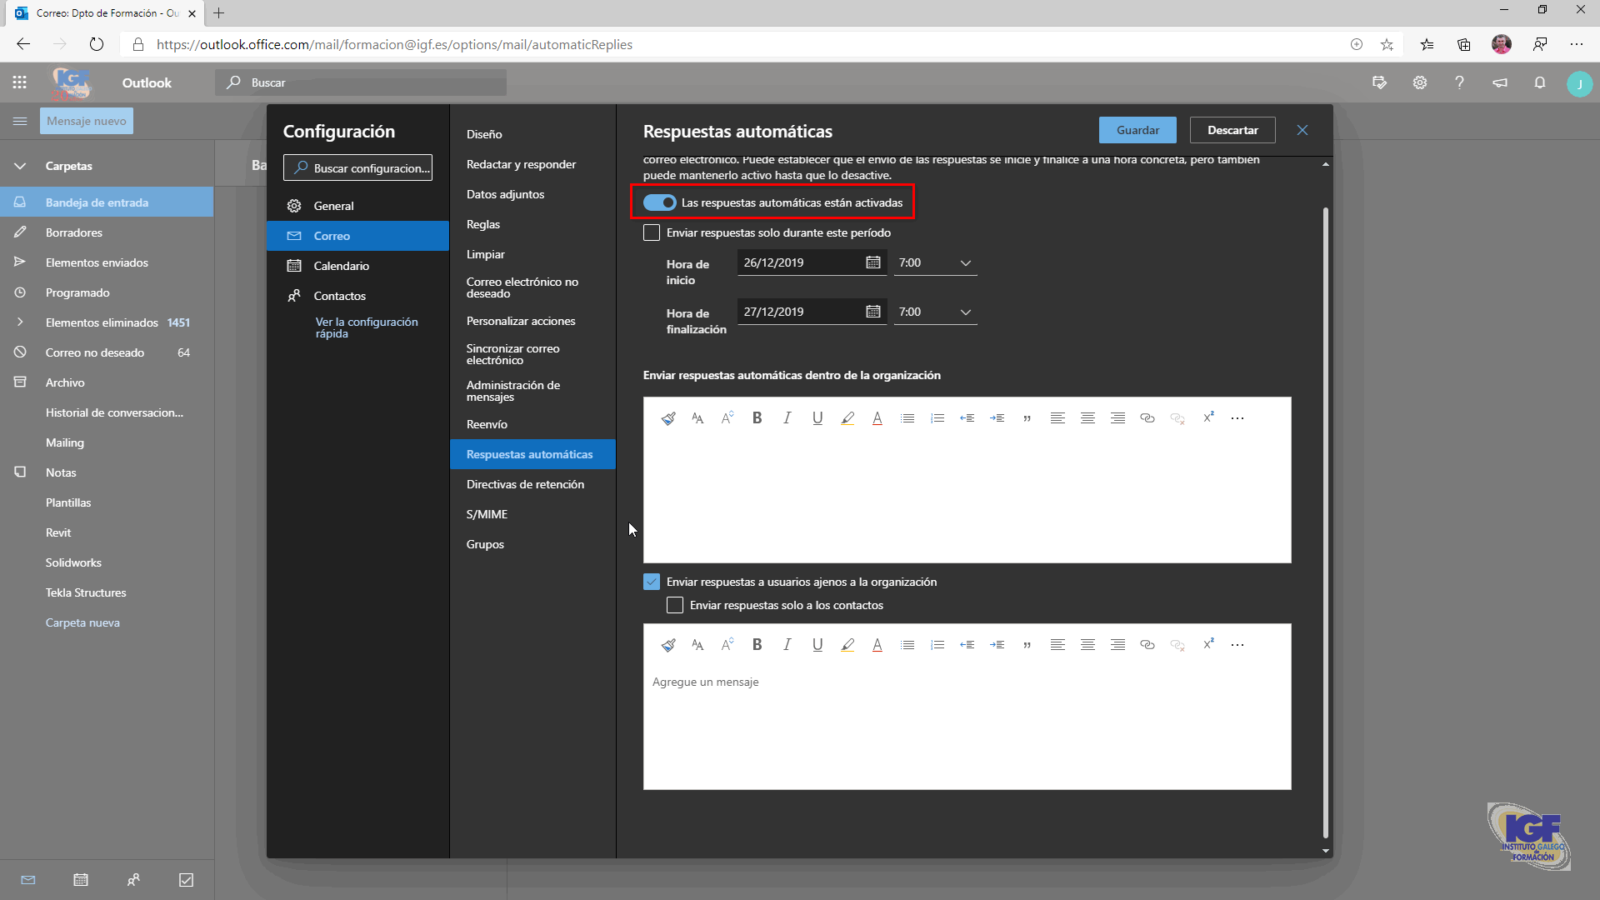1600x900 pixels.
Task: Click the Guardar button
Action: click(1138, 130)
